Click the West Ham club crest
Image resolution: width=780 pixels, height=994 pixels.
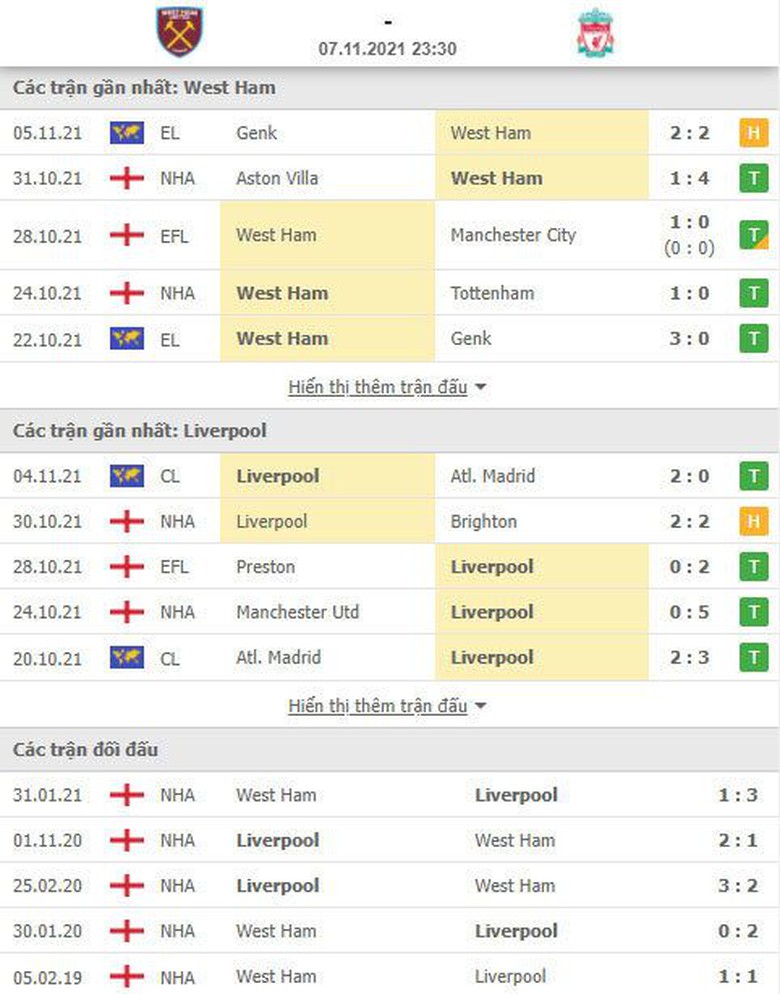tap(179, 32)
